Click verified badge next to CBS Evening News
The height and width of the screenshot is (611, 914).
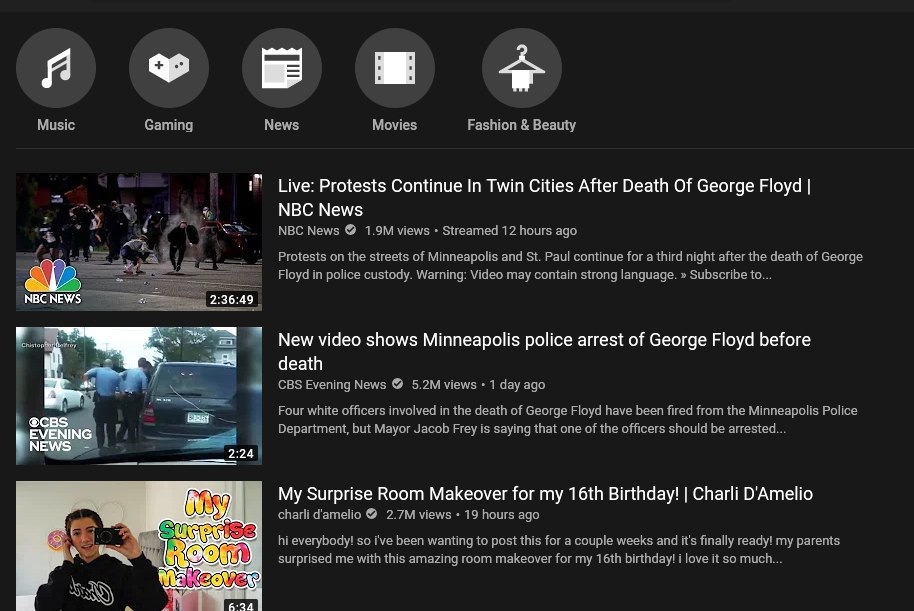click(x=398, y=384)
